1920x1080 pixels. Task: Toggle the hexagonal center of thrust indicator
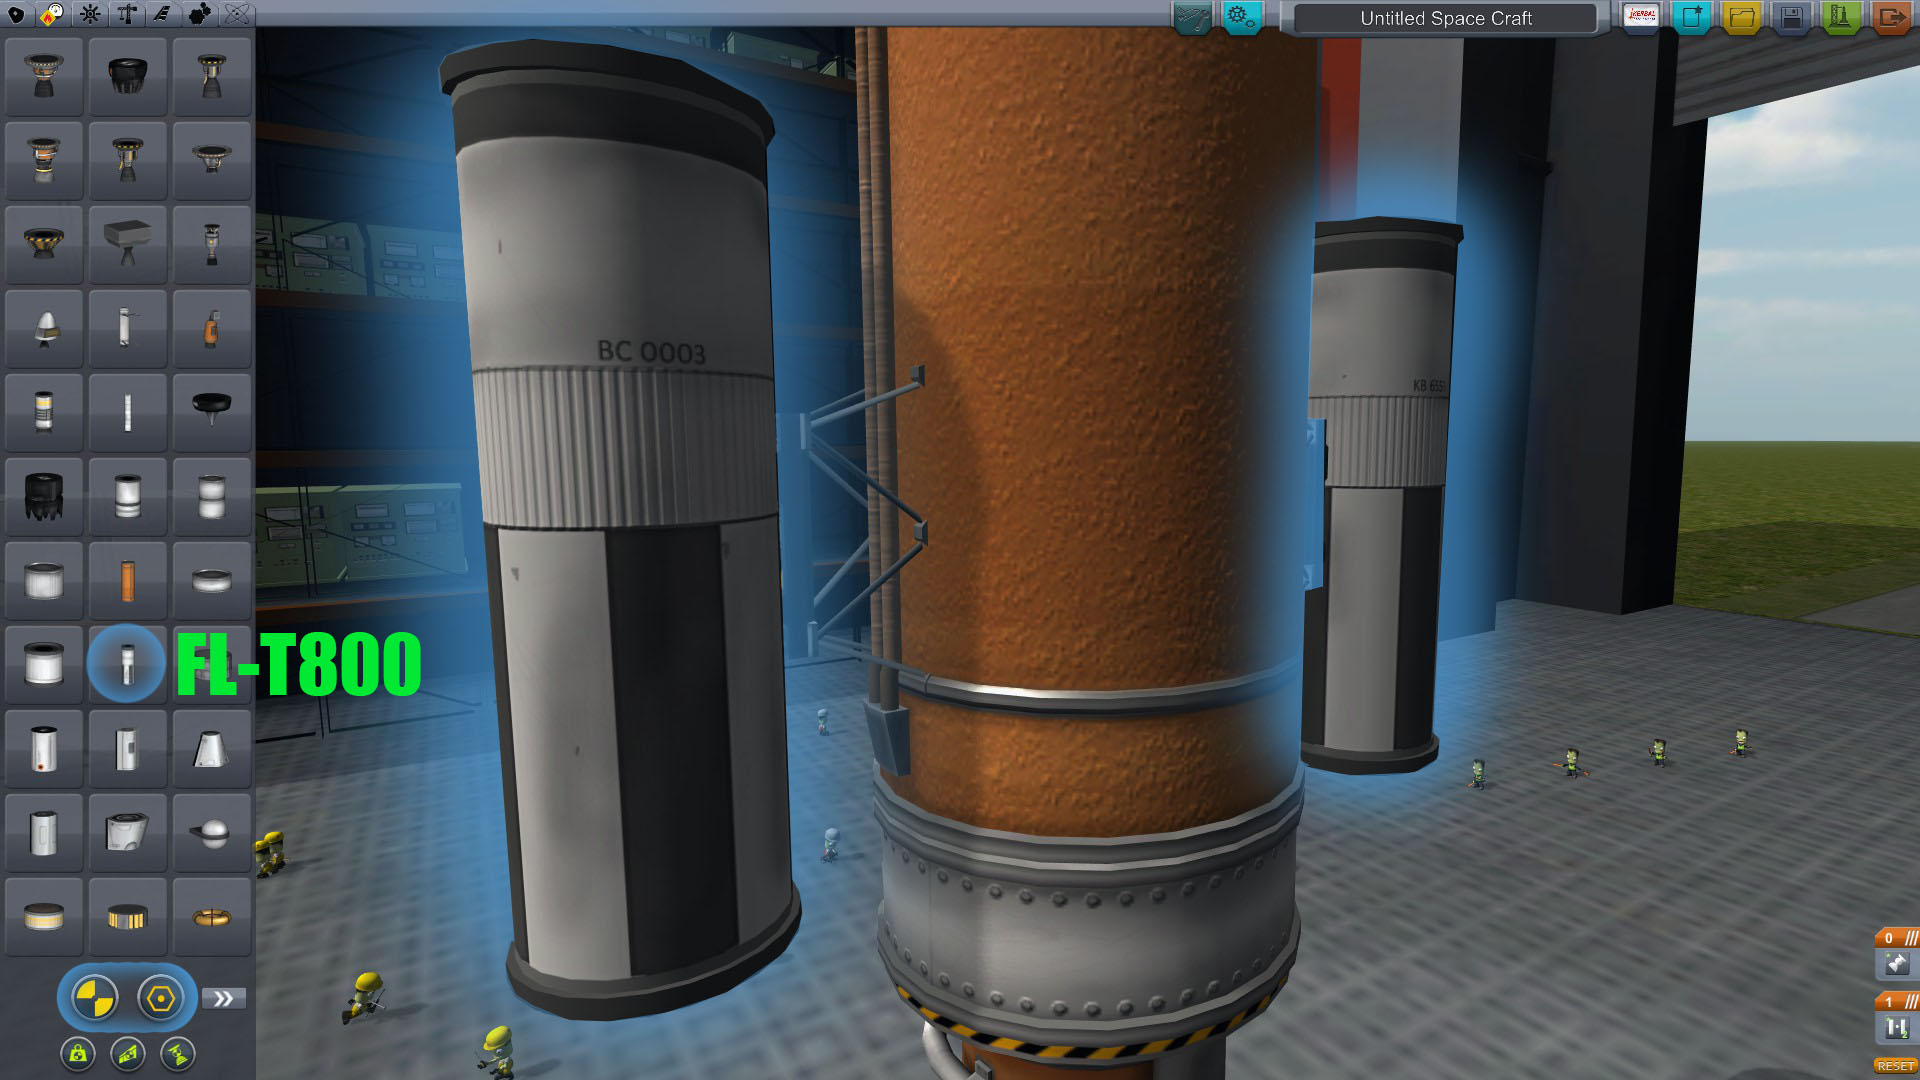161,998
